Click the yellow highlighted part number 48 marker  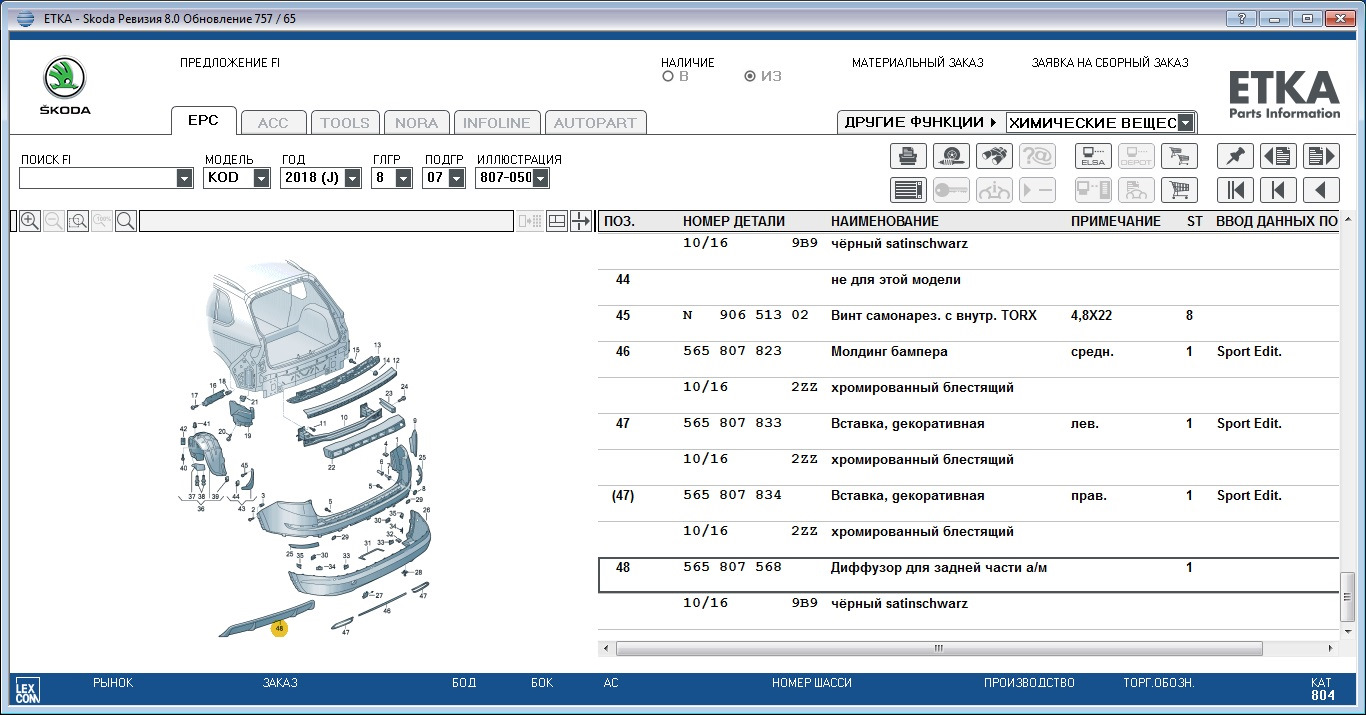(279, 628)
